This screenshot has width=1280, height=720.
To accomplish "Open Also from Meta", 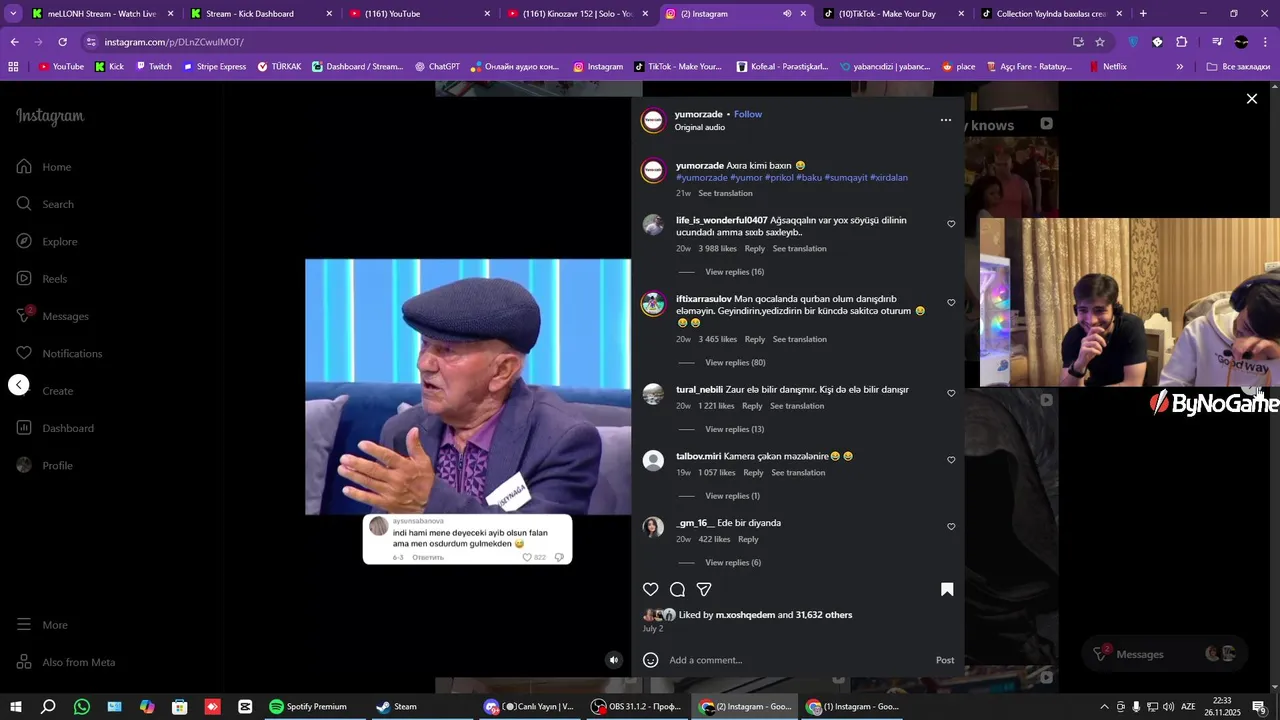I will pos(66,662).
